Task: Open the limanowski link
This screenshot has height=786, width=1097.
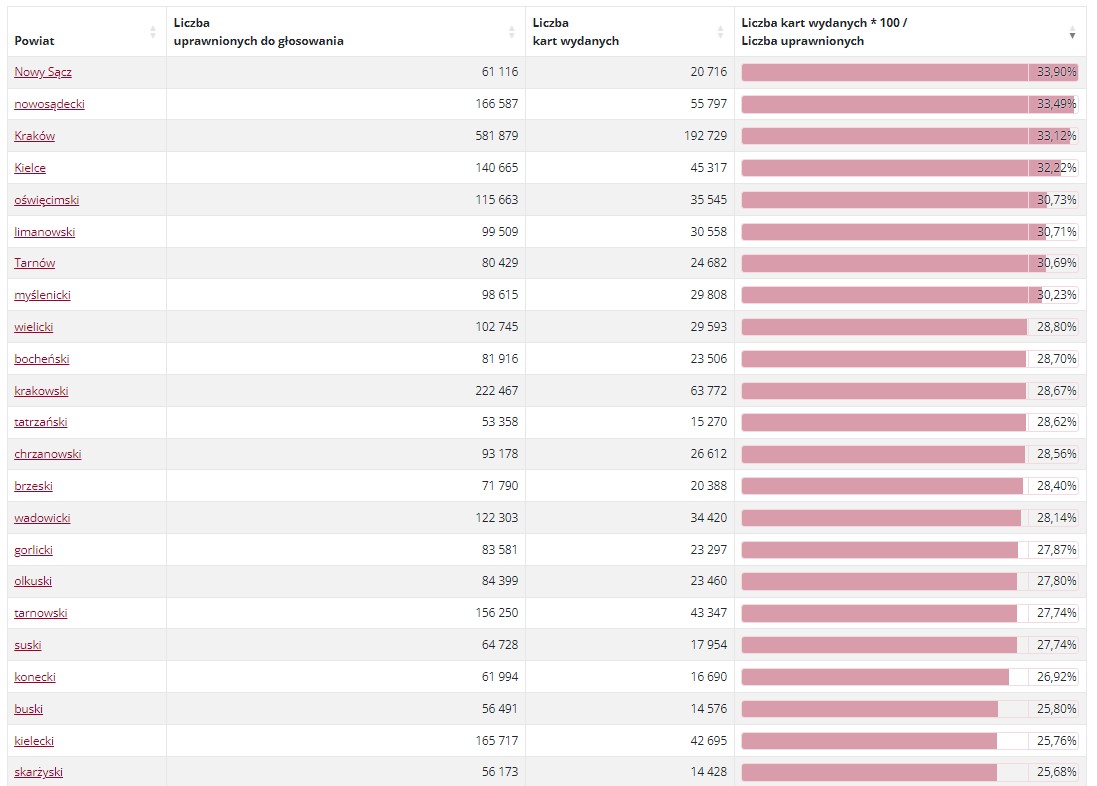Action: tap(44, 232)
